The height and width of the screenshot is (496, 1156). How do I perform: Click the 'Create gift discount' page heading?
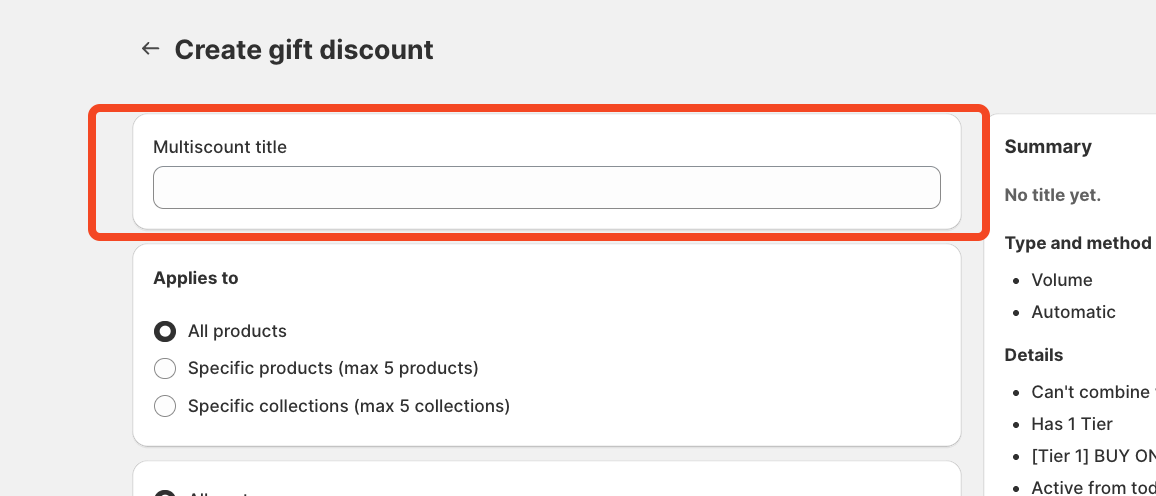click(304, 49)
